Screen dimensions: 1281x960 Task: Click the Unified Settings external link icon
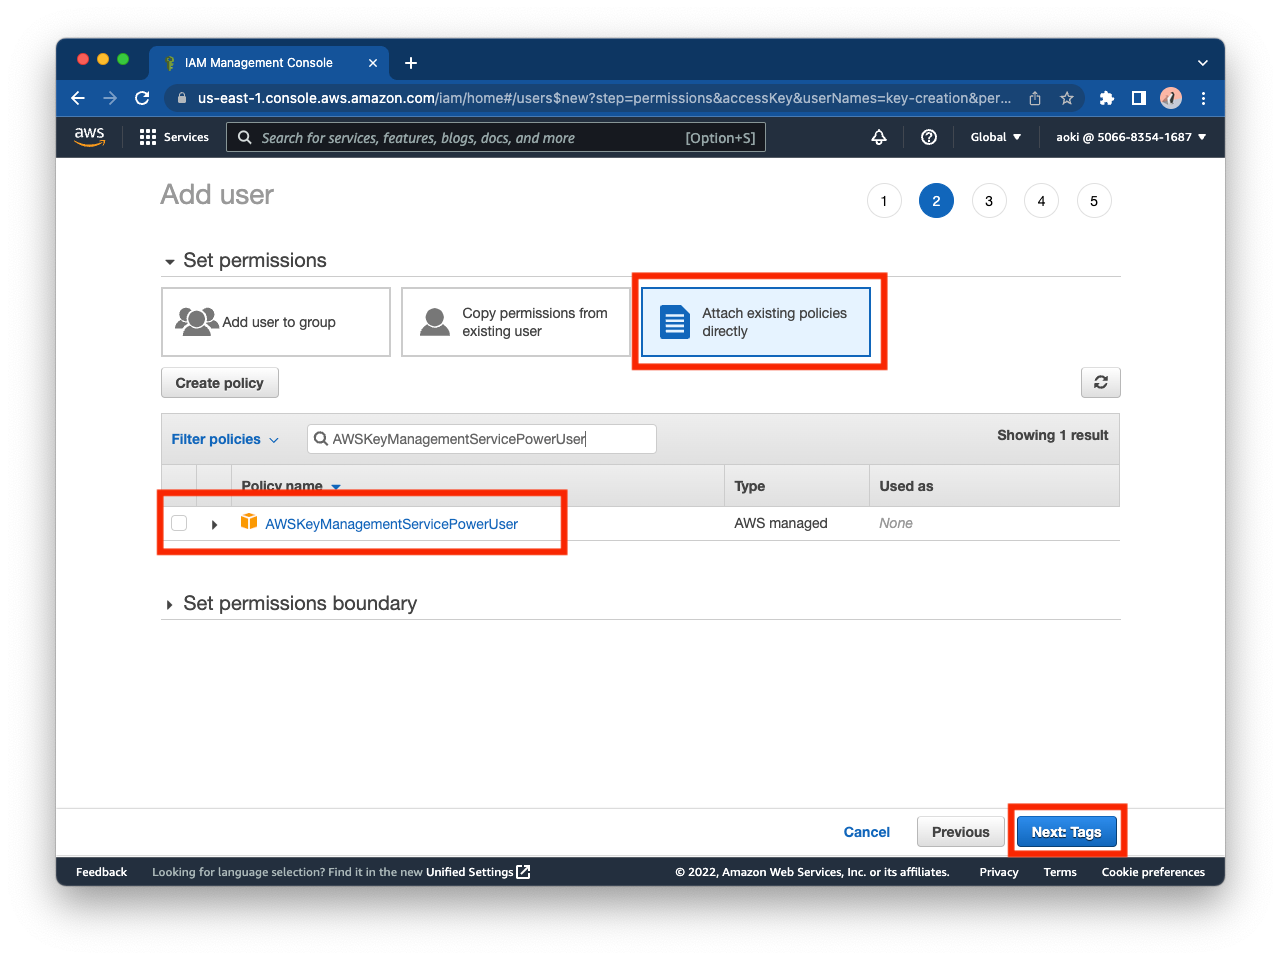coord(523,872)
